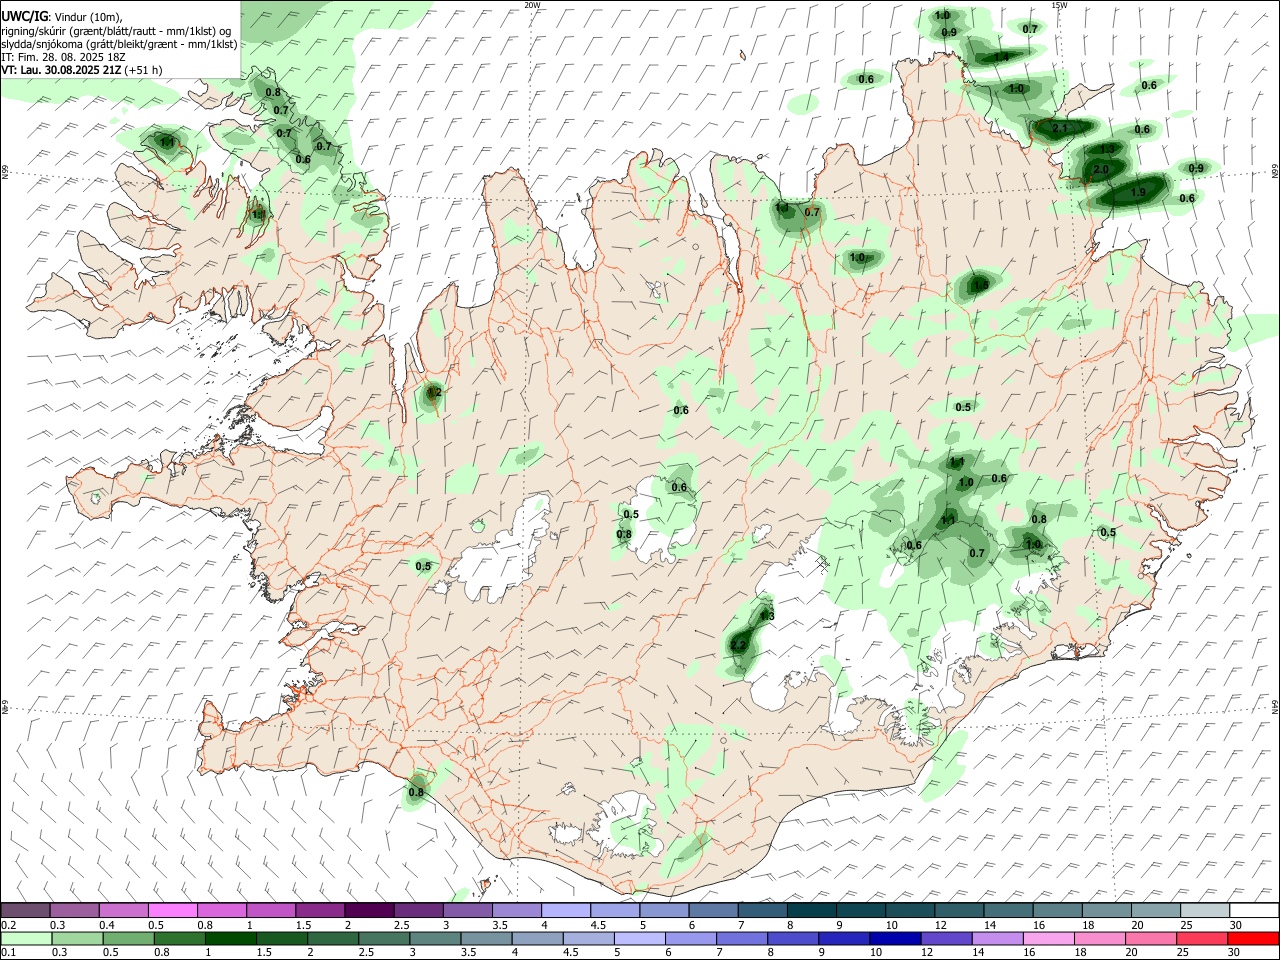Click the 15W longitude label at top
The width and height of the screenshot is (1280, 960).
coord(1058,5)
